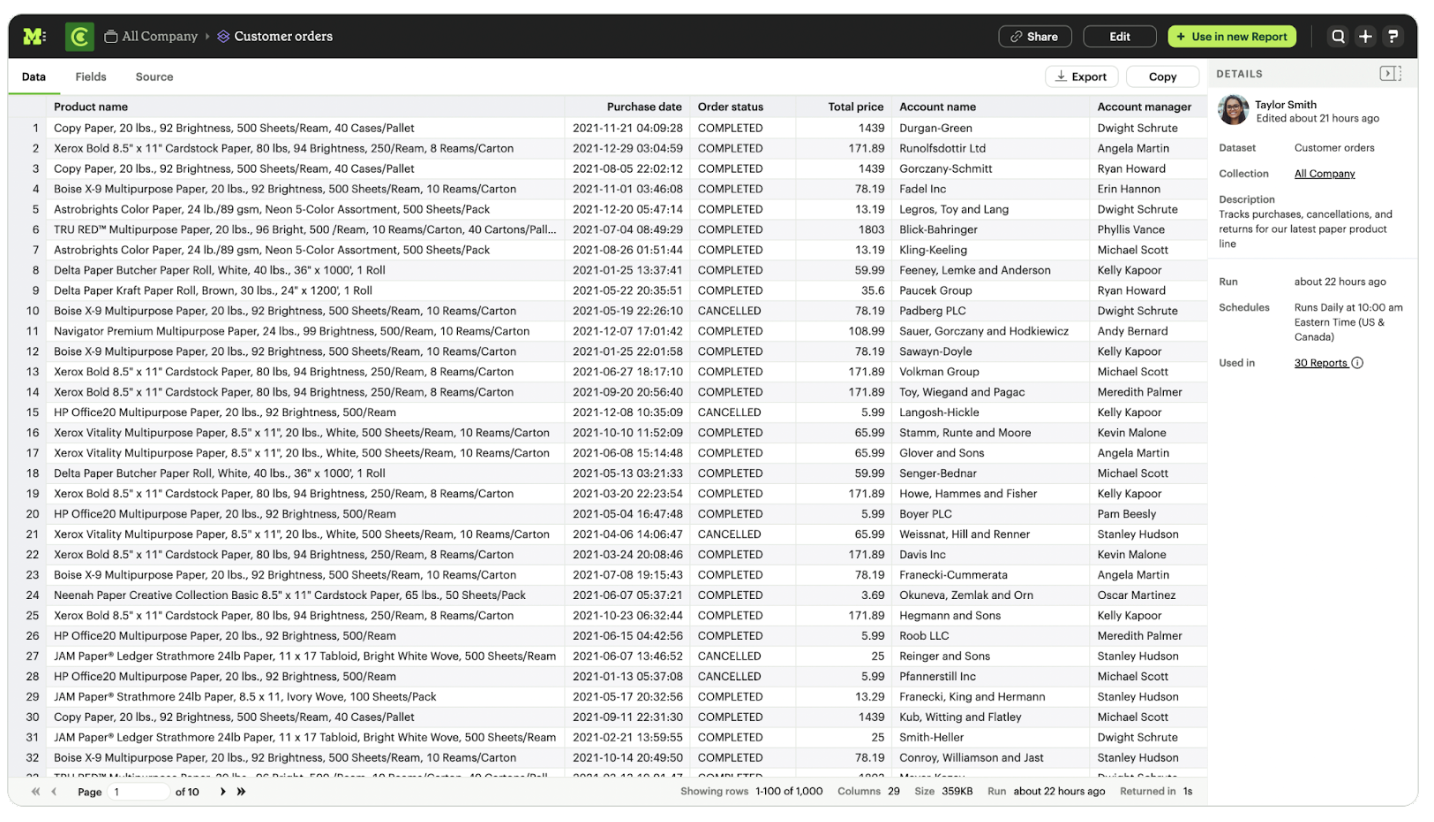This screenshot has width=1434, height=822.
Task: Collapse the Details panel icon
Action: (1390, 73)
